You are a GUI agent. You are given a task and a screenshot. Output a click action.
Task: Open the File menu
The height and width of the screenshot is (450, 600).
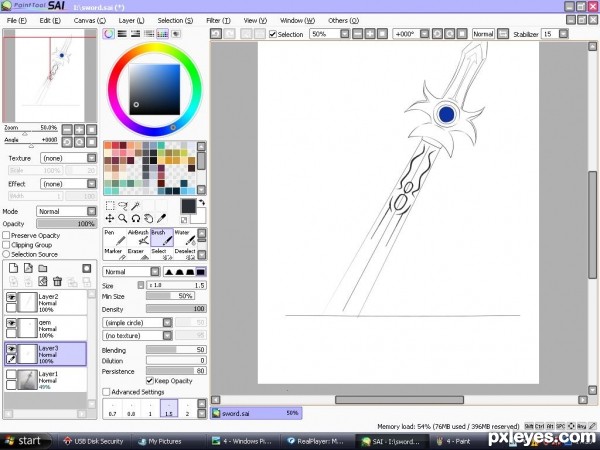coord(16,20)
